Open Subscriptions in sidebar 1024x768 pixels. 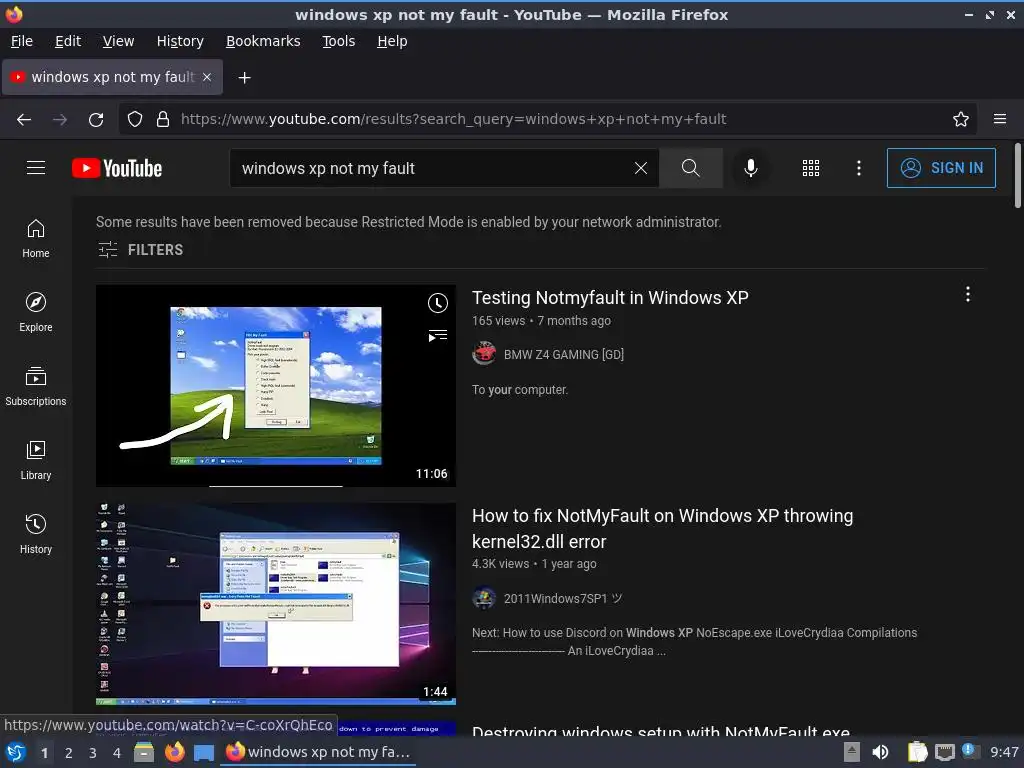[36, 387]
